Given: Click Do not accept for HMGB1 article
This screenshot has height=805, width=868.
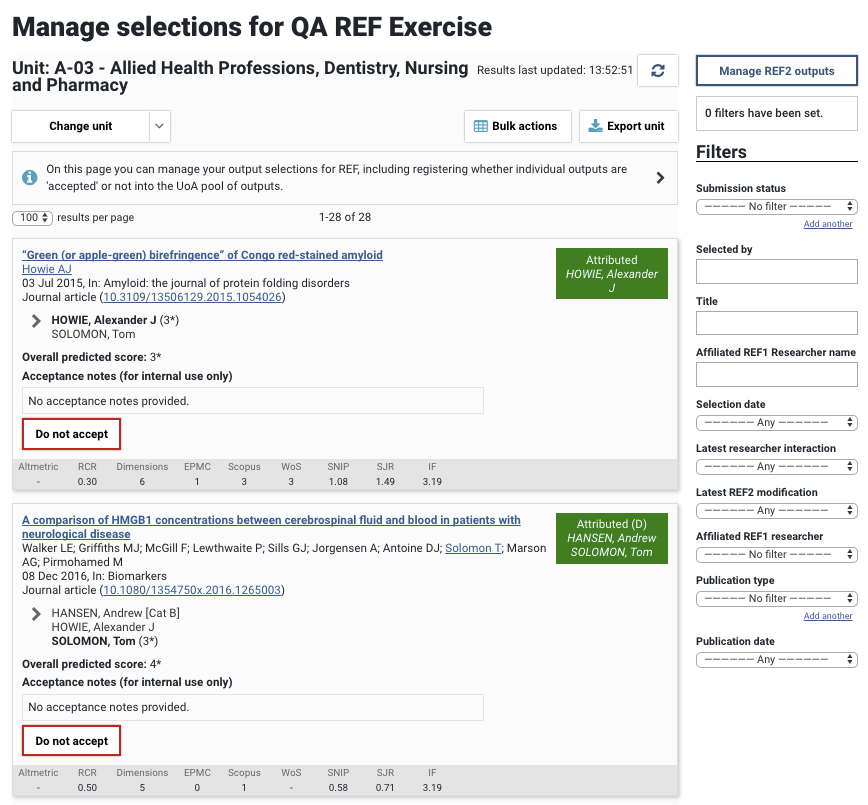Looking at the screenshot, I should tap(72, 741).
